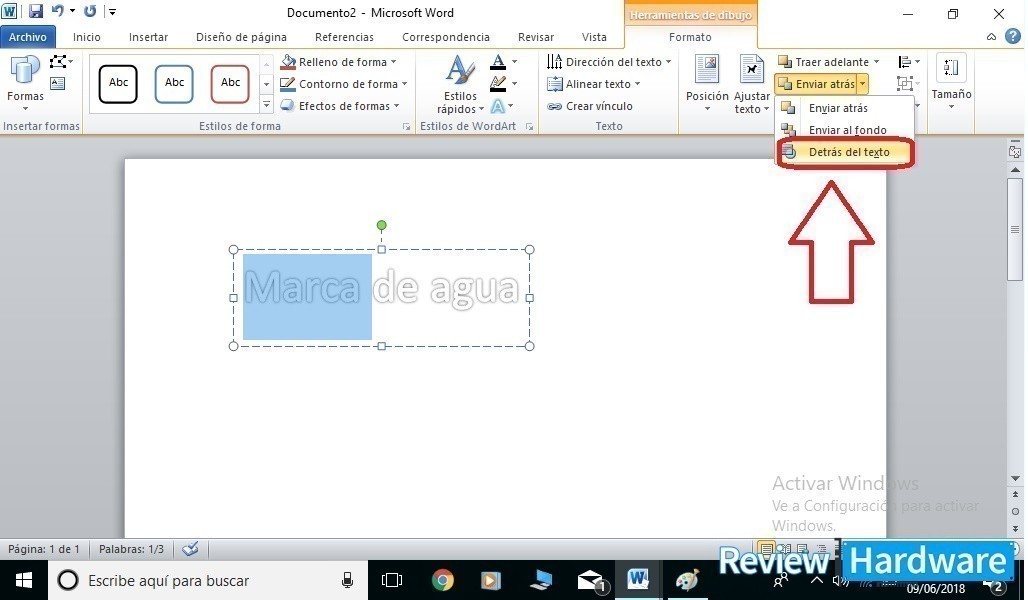This screenshot has width=1028, height=600.
Task: Click the microphone icon in the search box
Action: (x=347, y=580)
